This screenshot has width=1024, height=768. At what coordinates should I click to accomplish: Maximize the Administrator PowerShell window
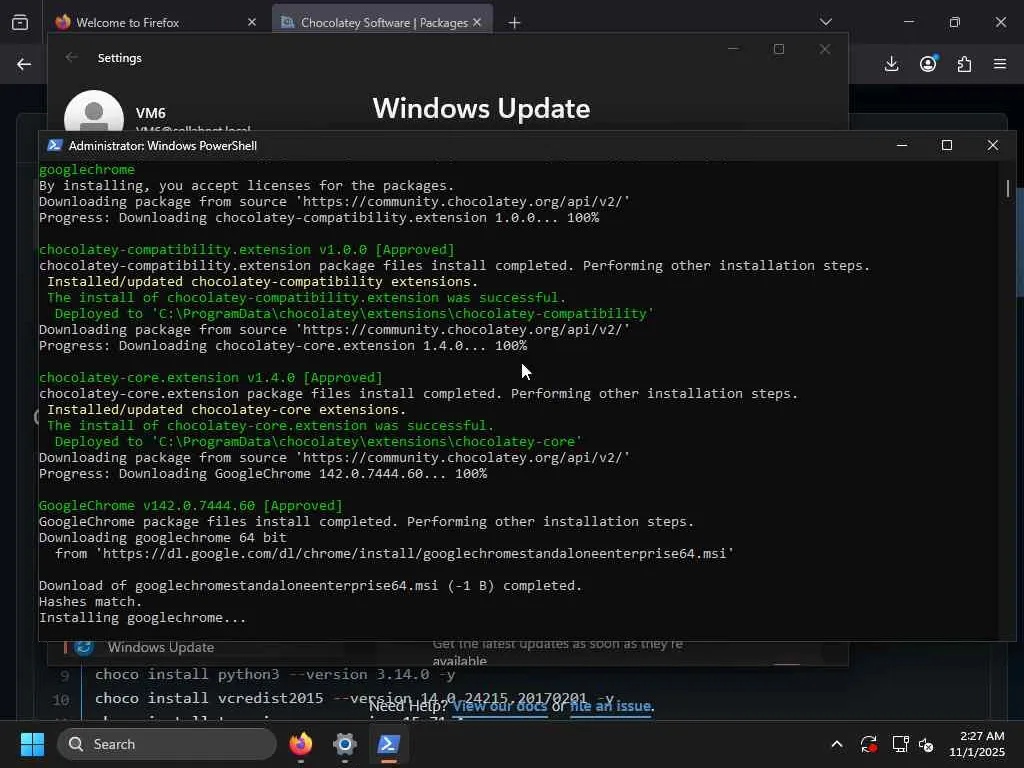pyautogui.click(x=947, y=145)
